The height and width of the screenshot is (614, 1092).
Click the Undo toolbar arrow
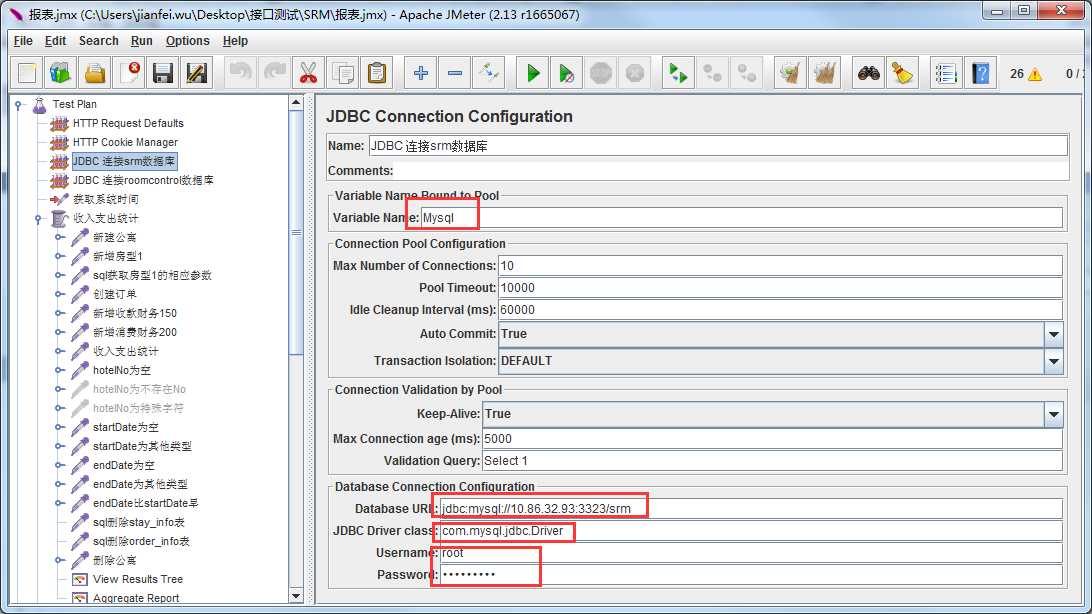pyautogui.click(x=240, y=73)
